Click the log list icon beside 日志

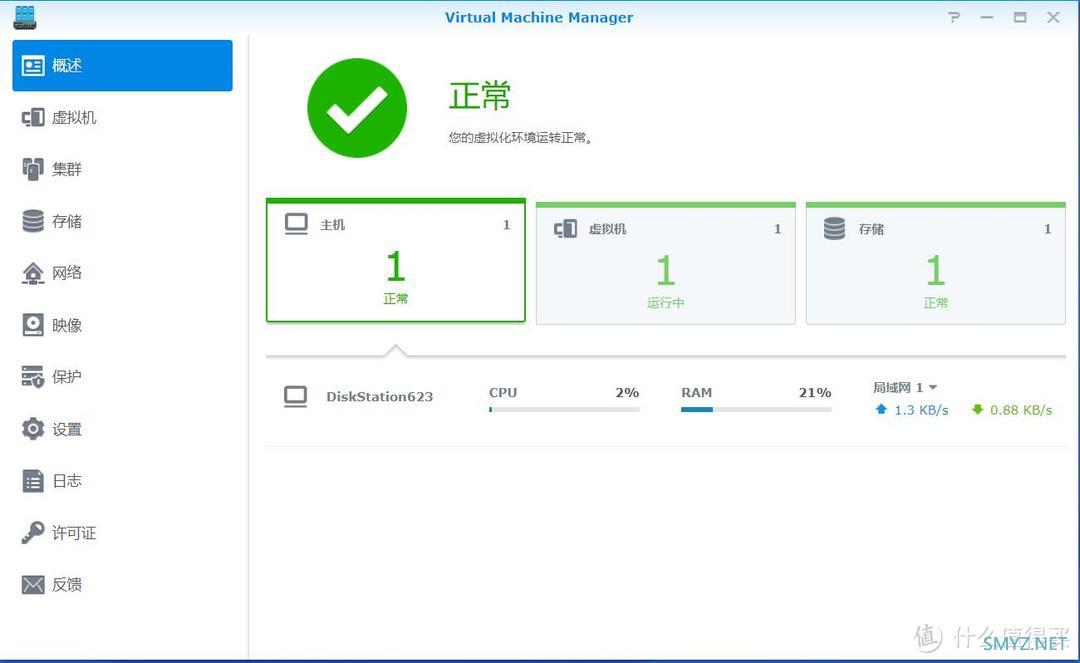pos(33,481)
